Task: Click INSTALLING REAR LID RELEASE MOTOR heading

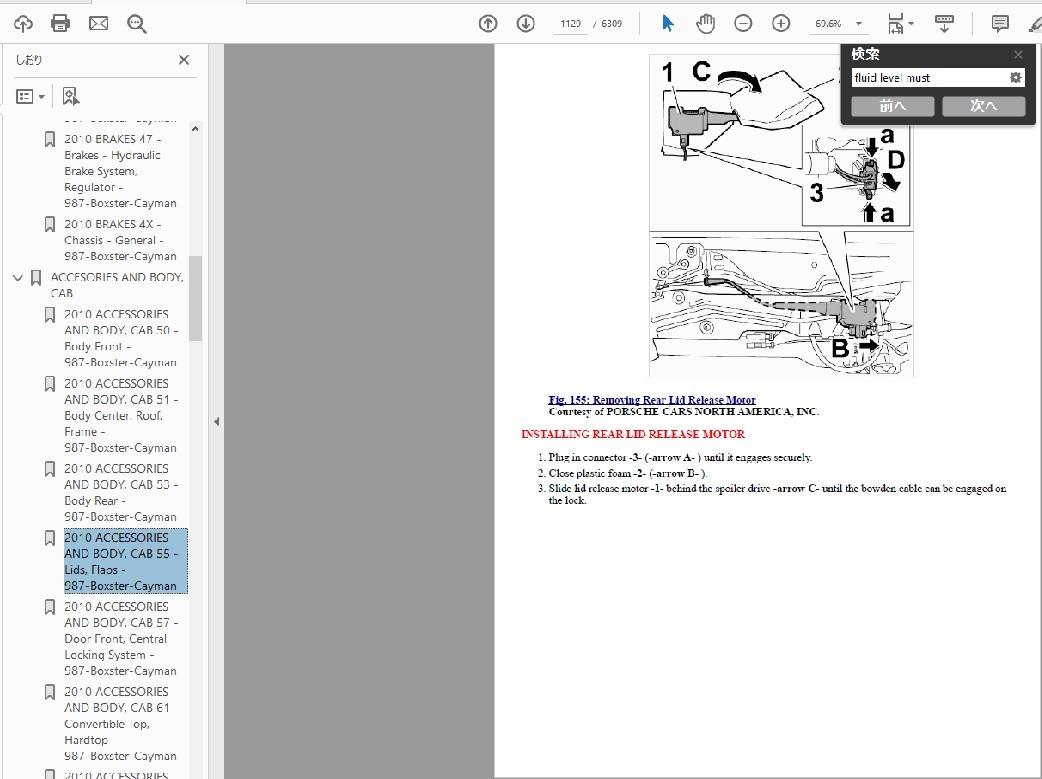Action: click(633, 434)
